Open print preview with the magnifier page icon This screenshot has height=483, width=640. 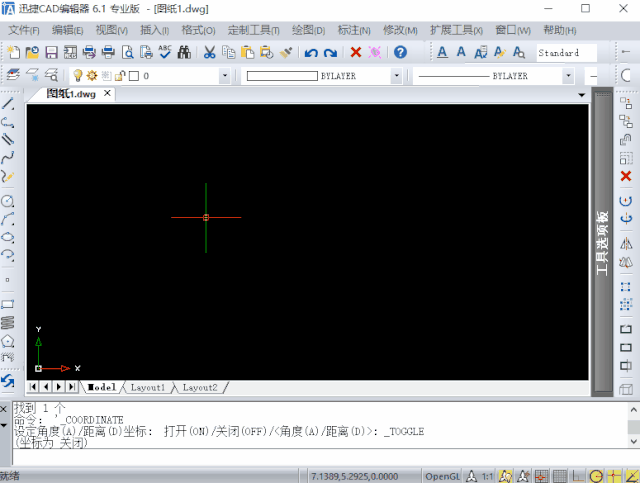128,52
